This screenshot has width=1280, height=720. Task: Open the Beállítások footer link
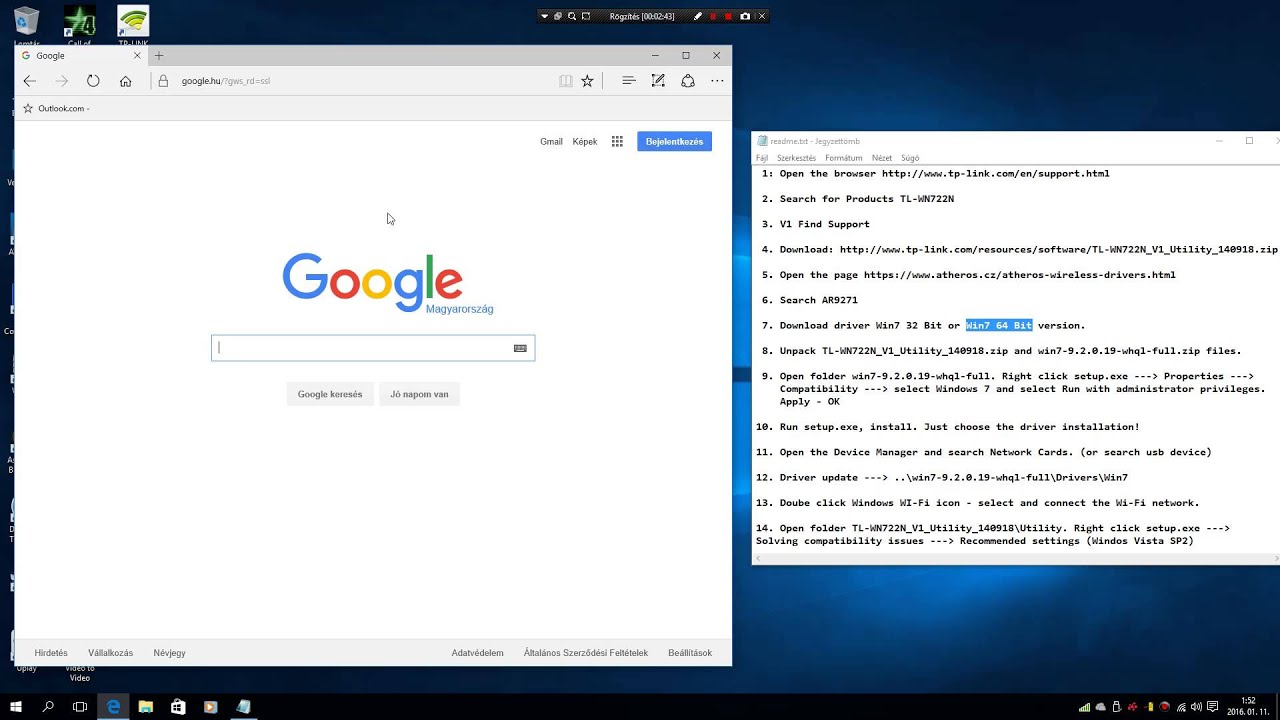click(x=690, y=653)
